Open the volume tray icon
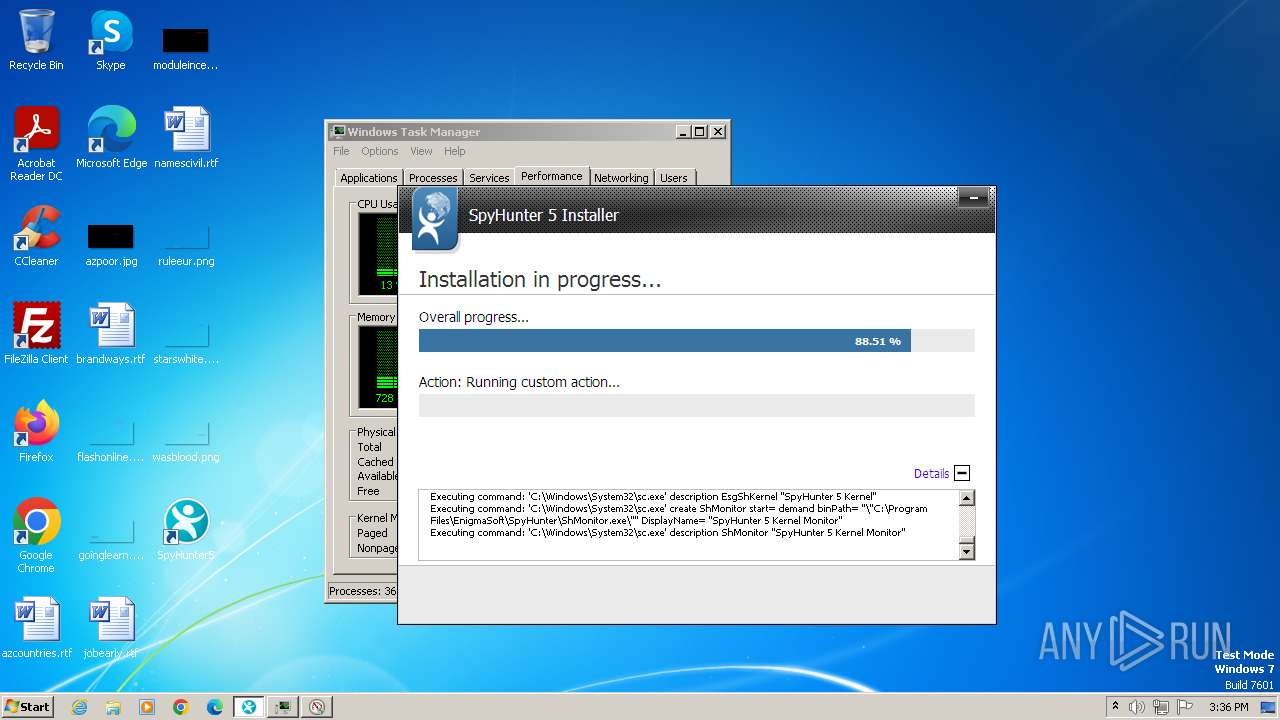Screen dimensions: 1280x720 (x=1137, y=707)
